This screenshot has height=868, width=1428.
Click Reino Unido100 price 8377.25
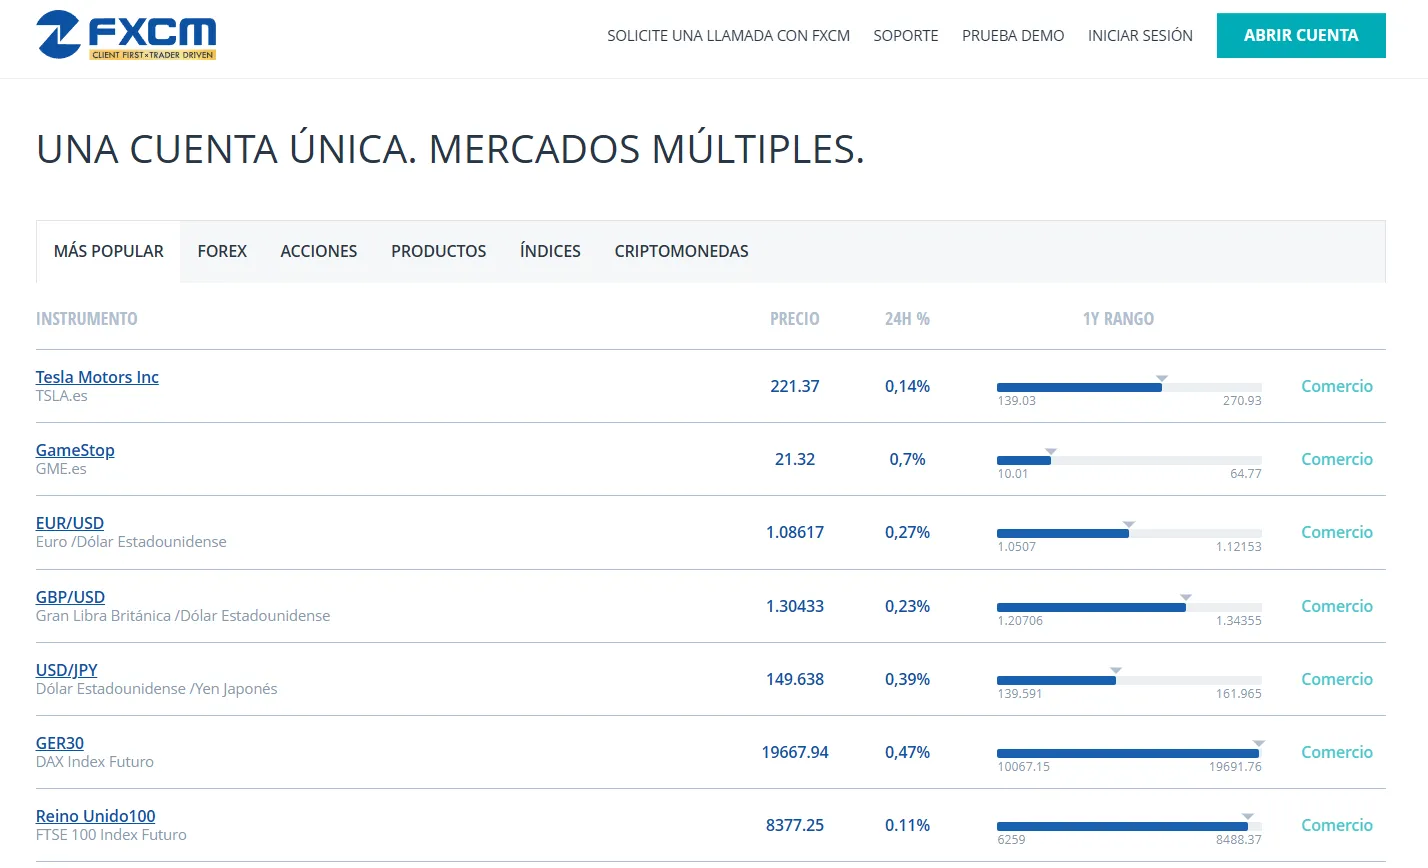pyautogui.click(x=795, y=825)
